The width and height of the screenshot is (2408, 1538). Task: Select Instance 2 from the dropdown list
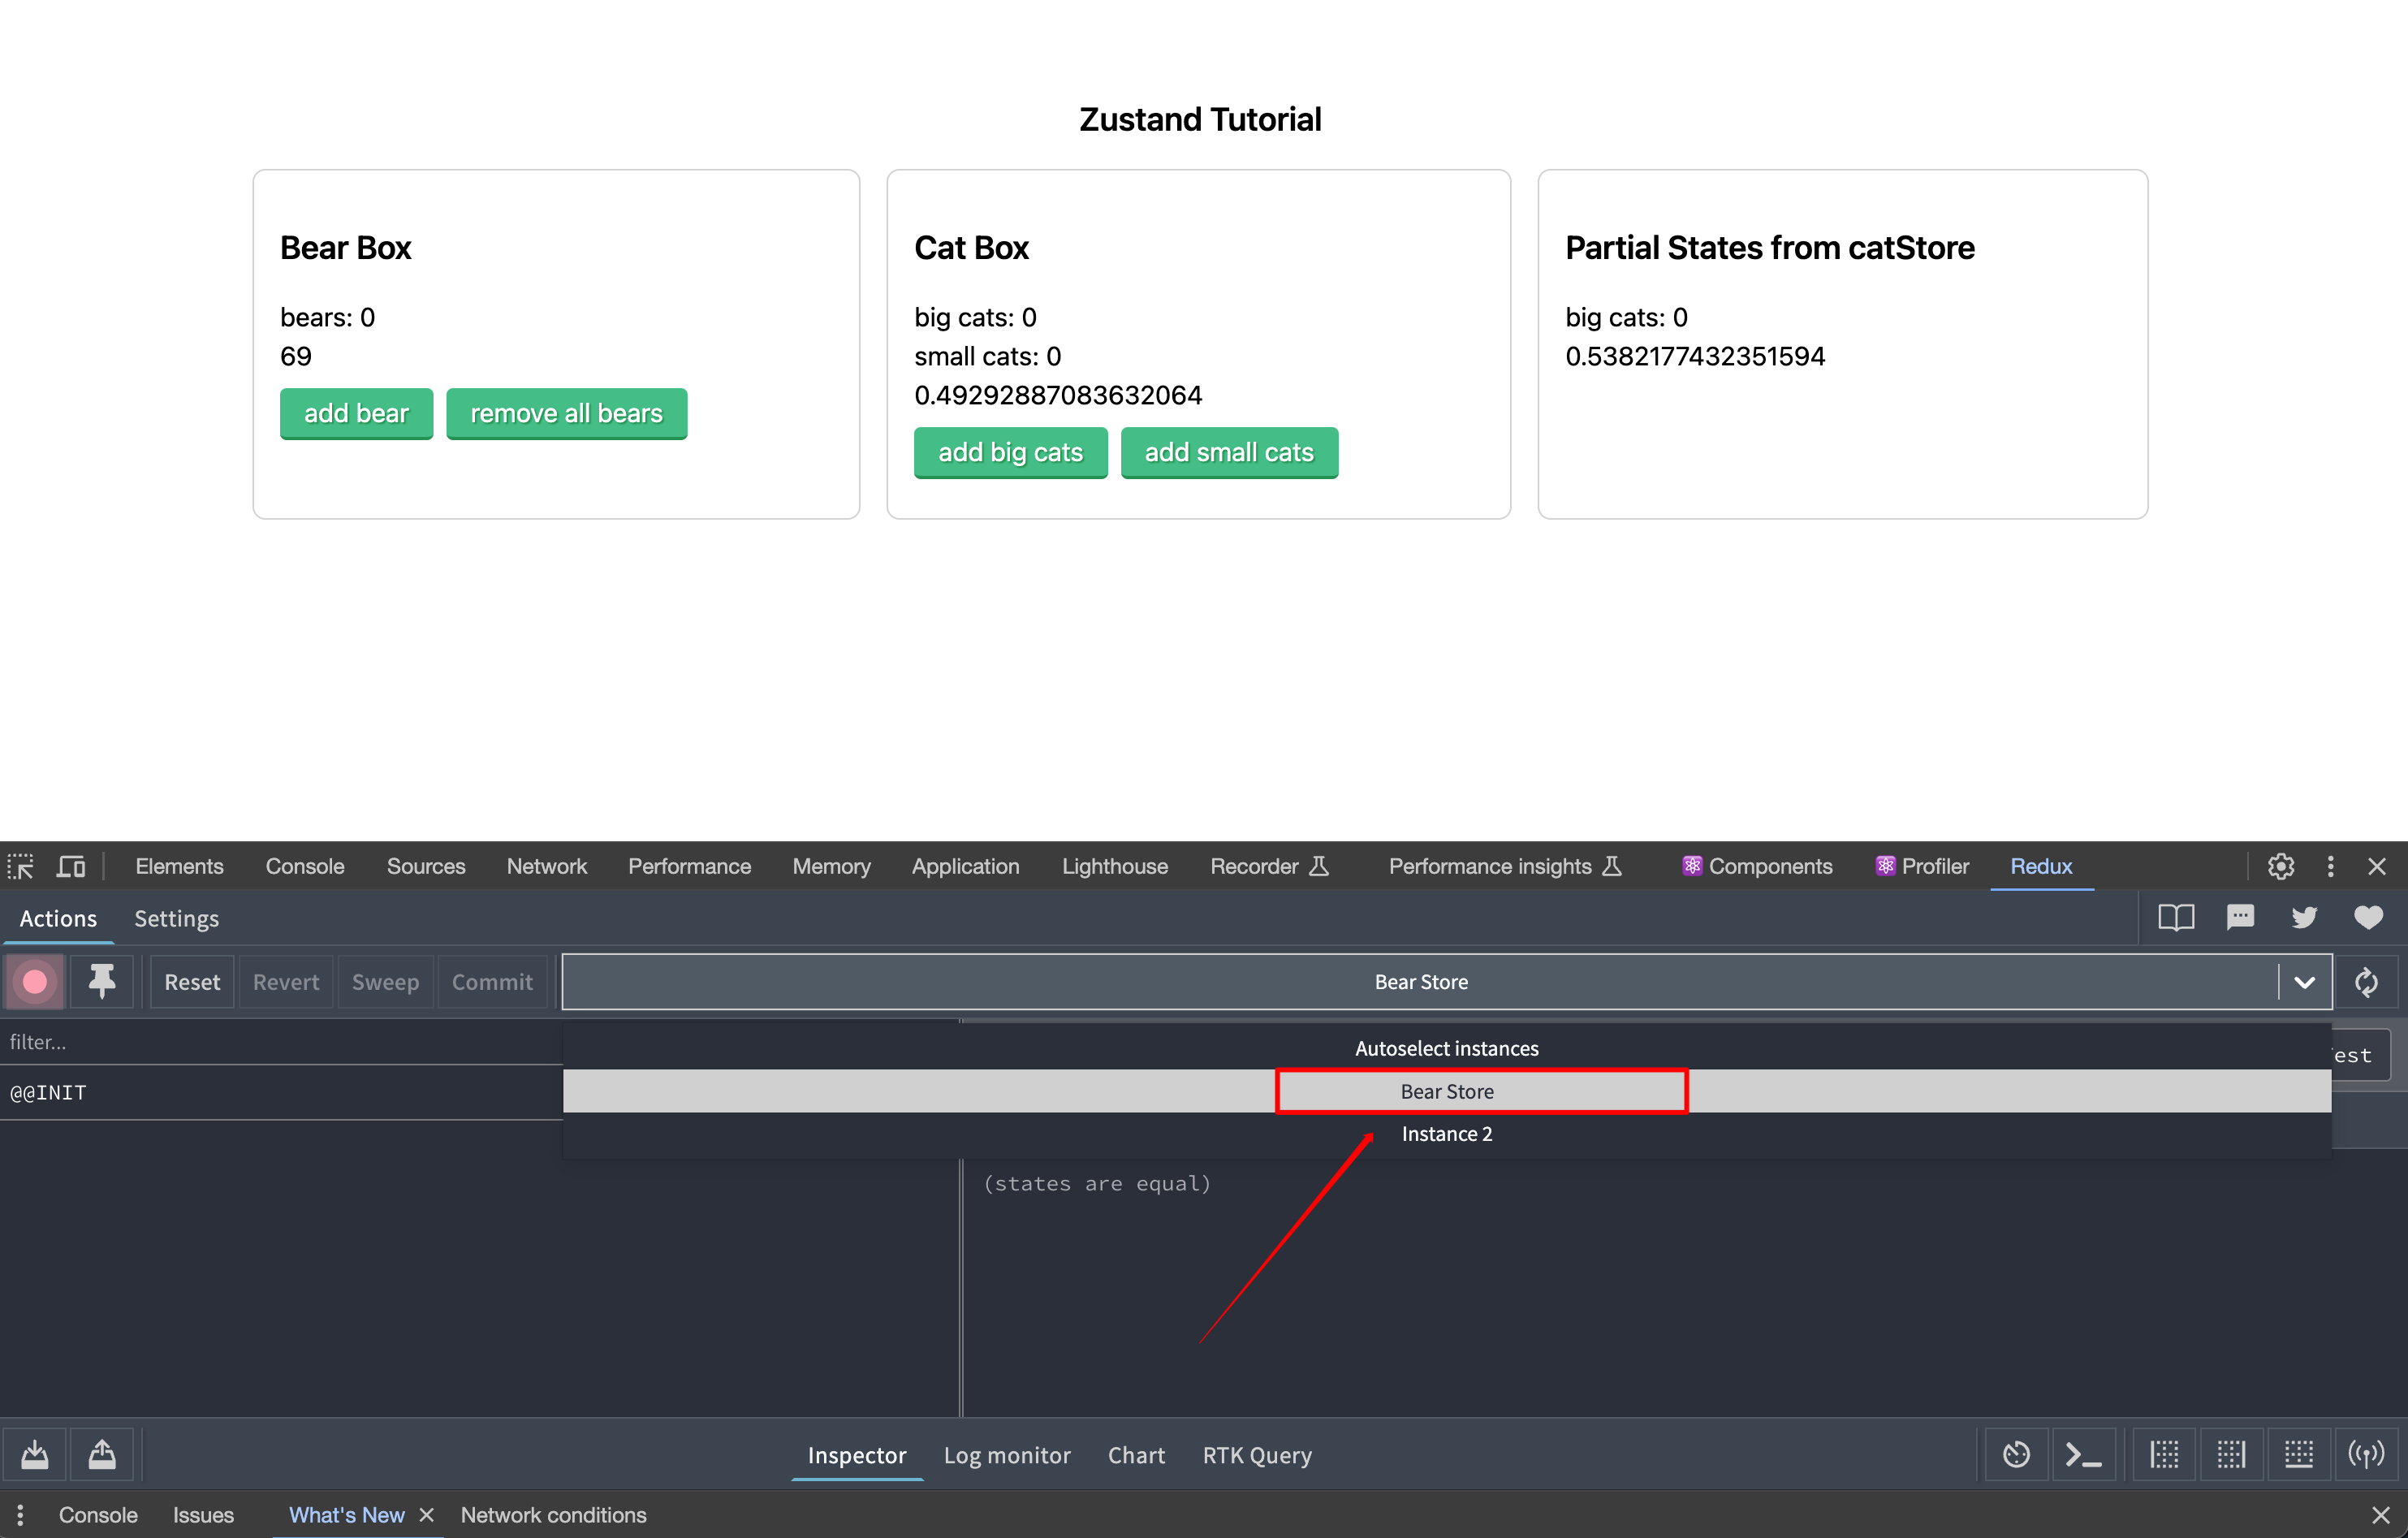click(1446, 1134)
